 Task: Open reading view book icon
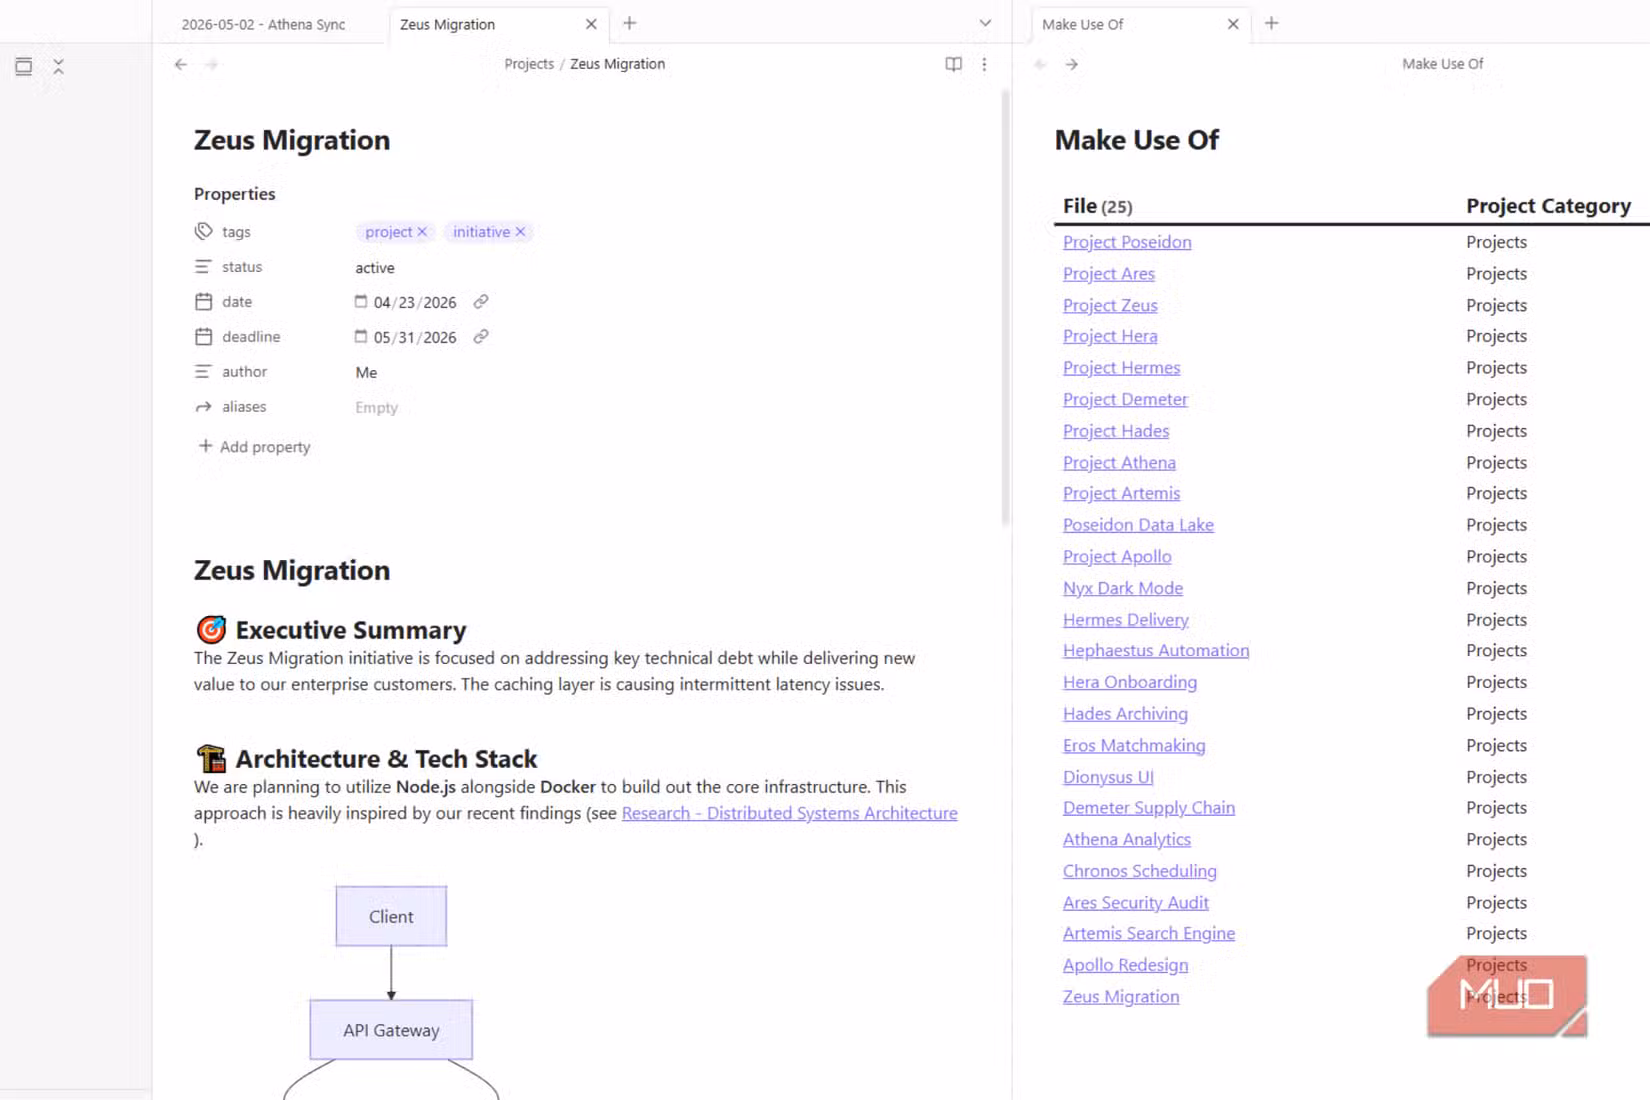[953, 64]
